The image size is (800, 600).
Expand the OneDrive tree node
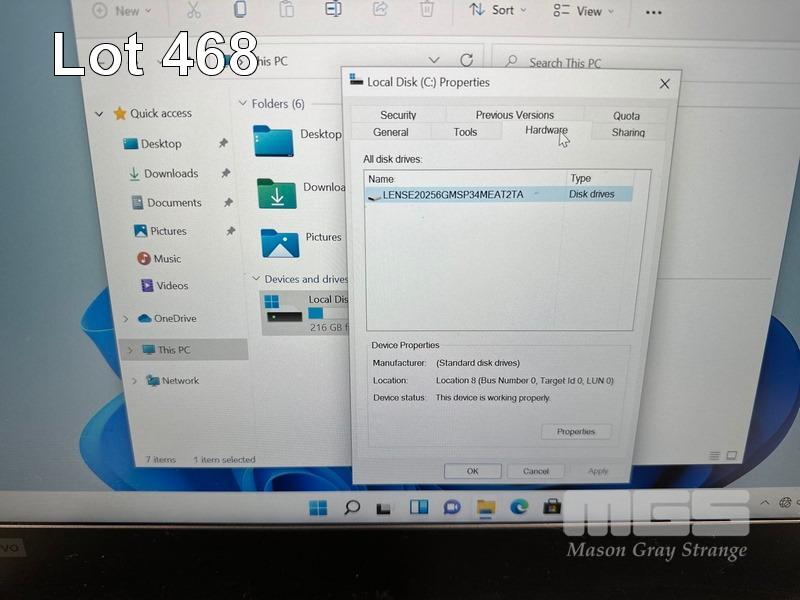[x=125, y=319]
